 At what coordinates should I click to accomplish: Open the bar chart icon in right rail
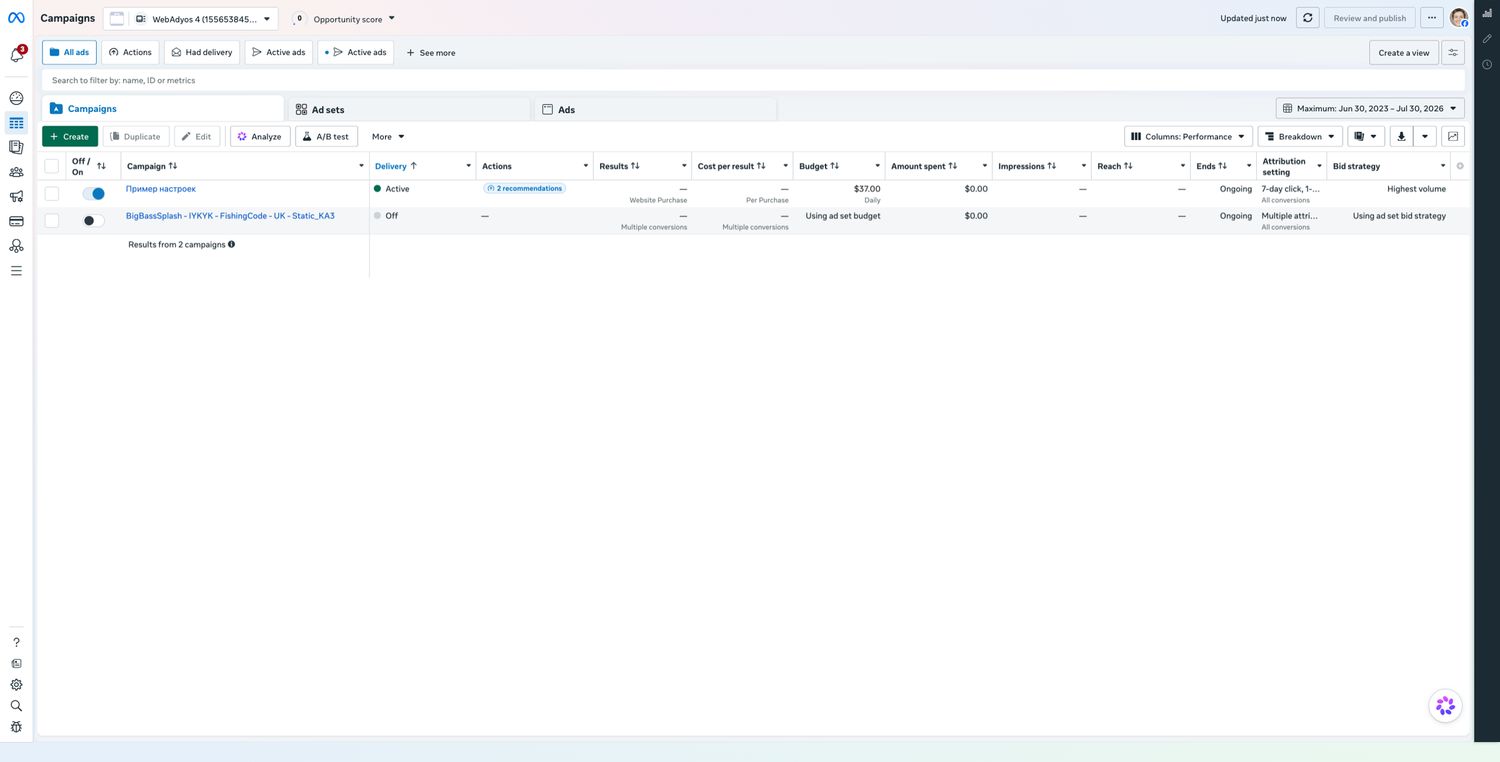(1487, 13)
